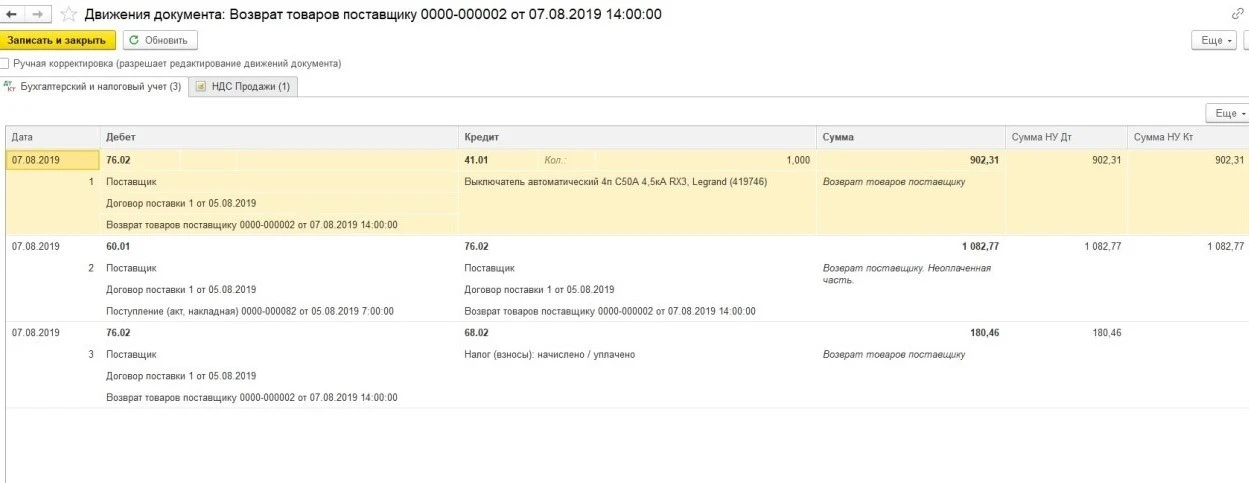Click the refresh icon in the Обновить button
This screenshot has height=483, width=1249.
tap(134, 40)
